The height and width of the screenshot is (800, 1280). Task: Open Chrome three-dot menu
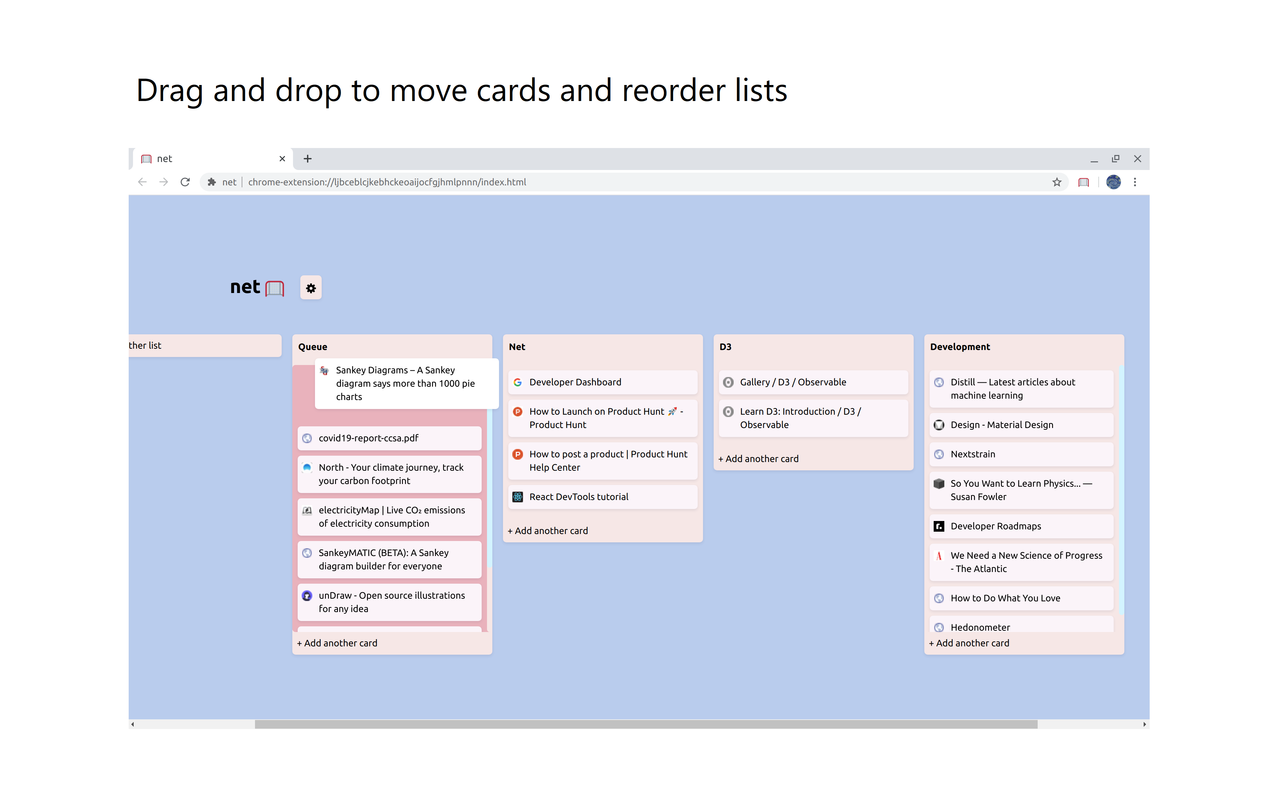click(x=1135, y=182)
